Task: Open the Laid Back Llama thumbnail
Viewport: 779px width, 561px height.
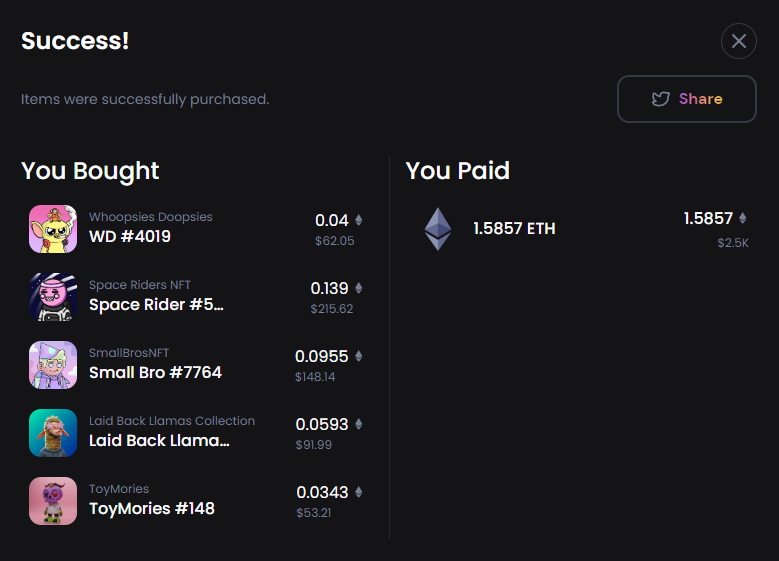Action: 53,433
